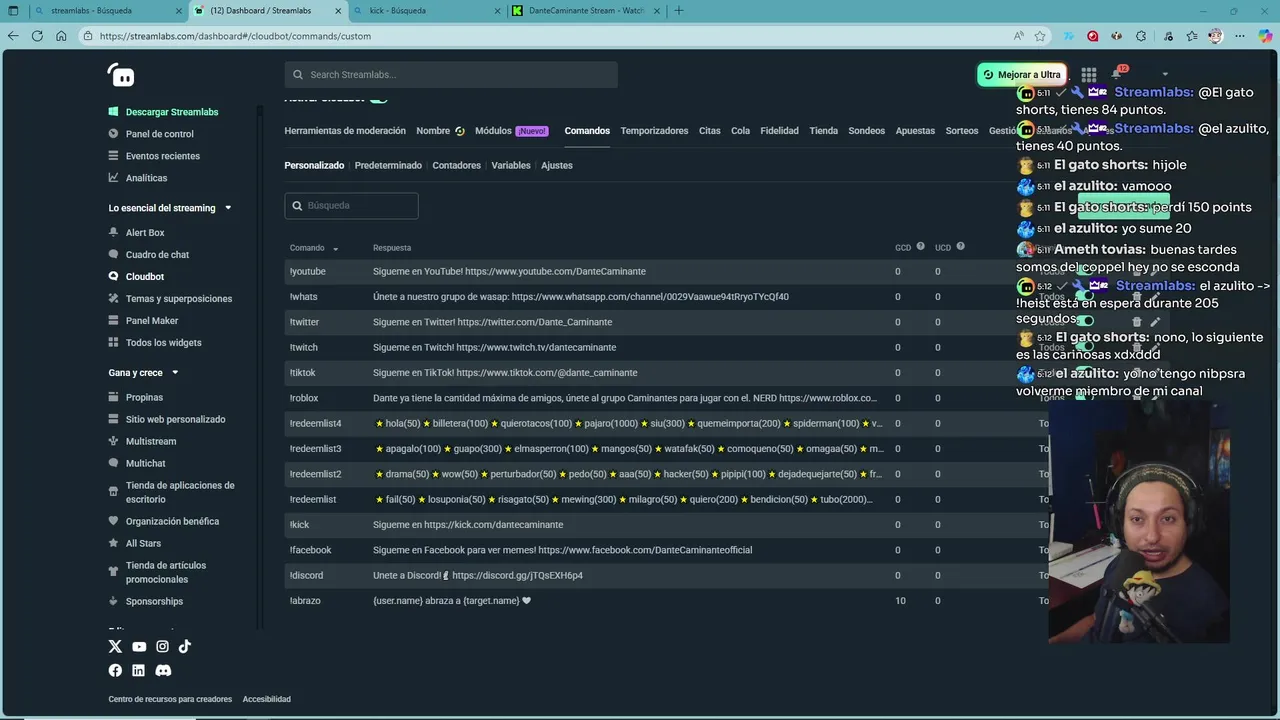Click the X social icon
Screen dimensions: 1280x720
115,647
